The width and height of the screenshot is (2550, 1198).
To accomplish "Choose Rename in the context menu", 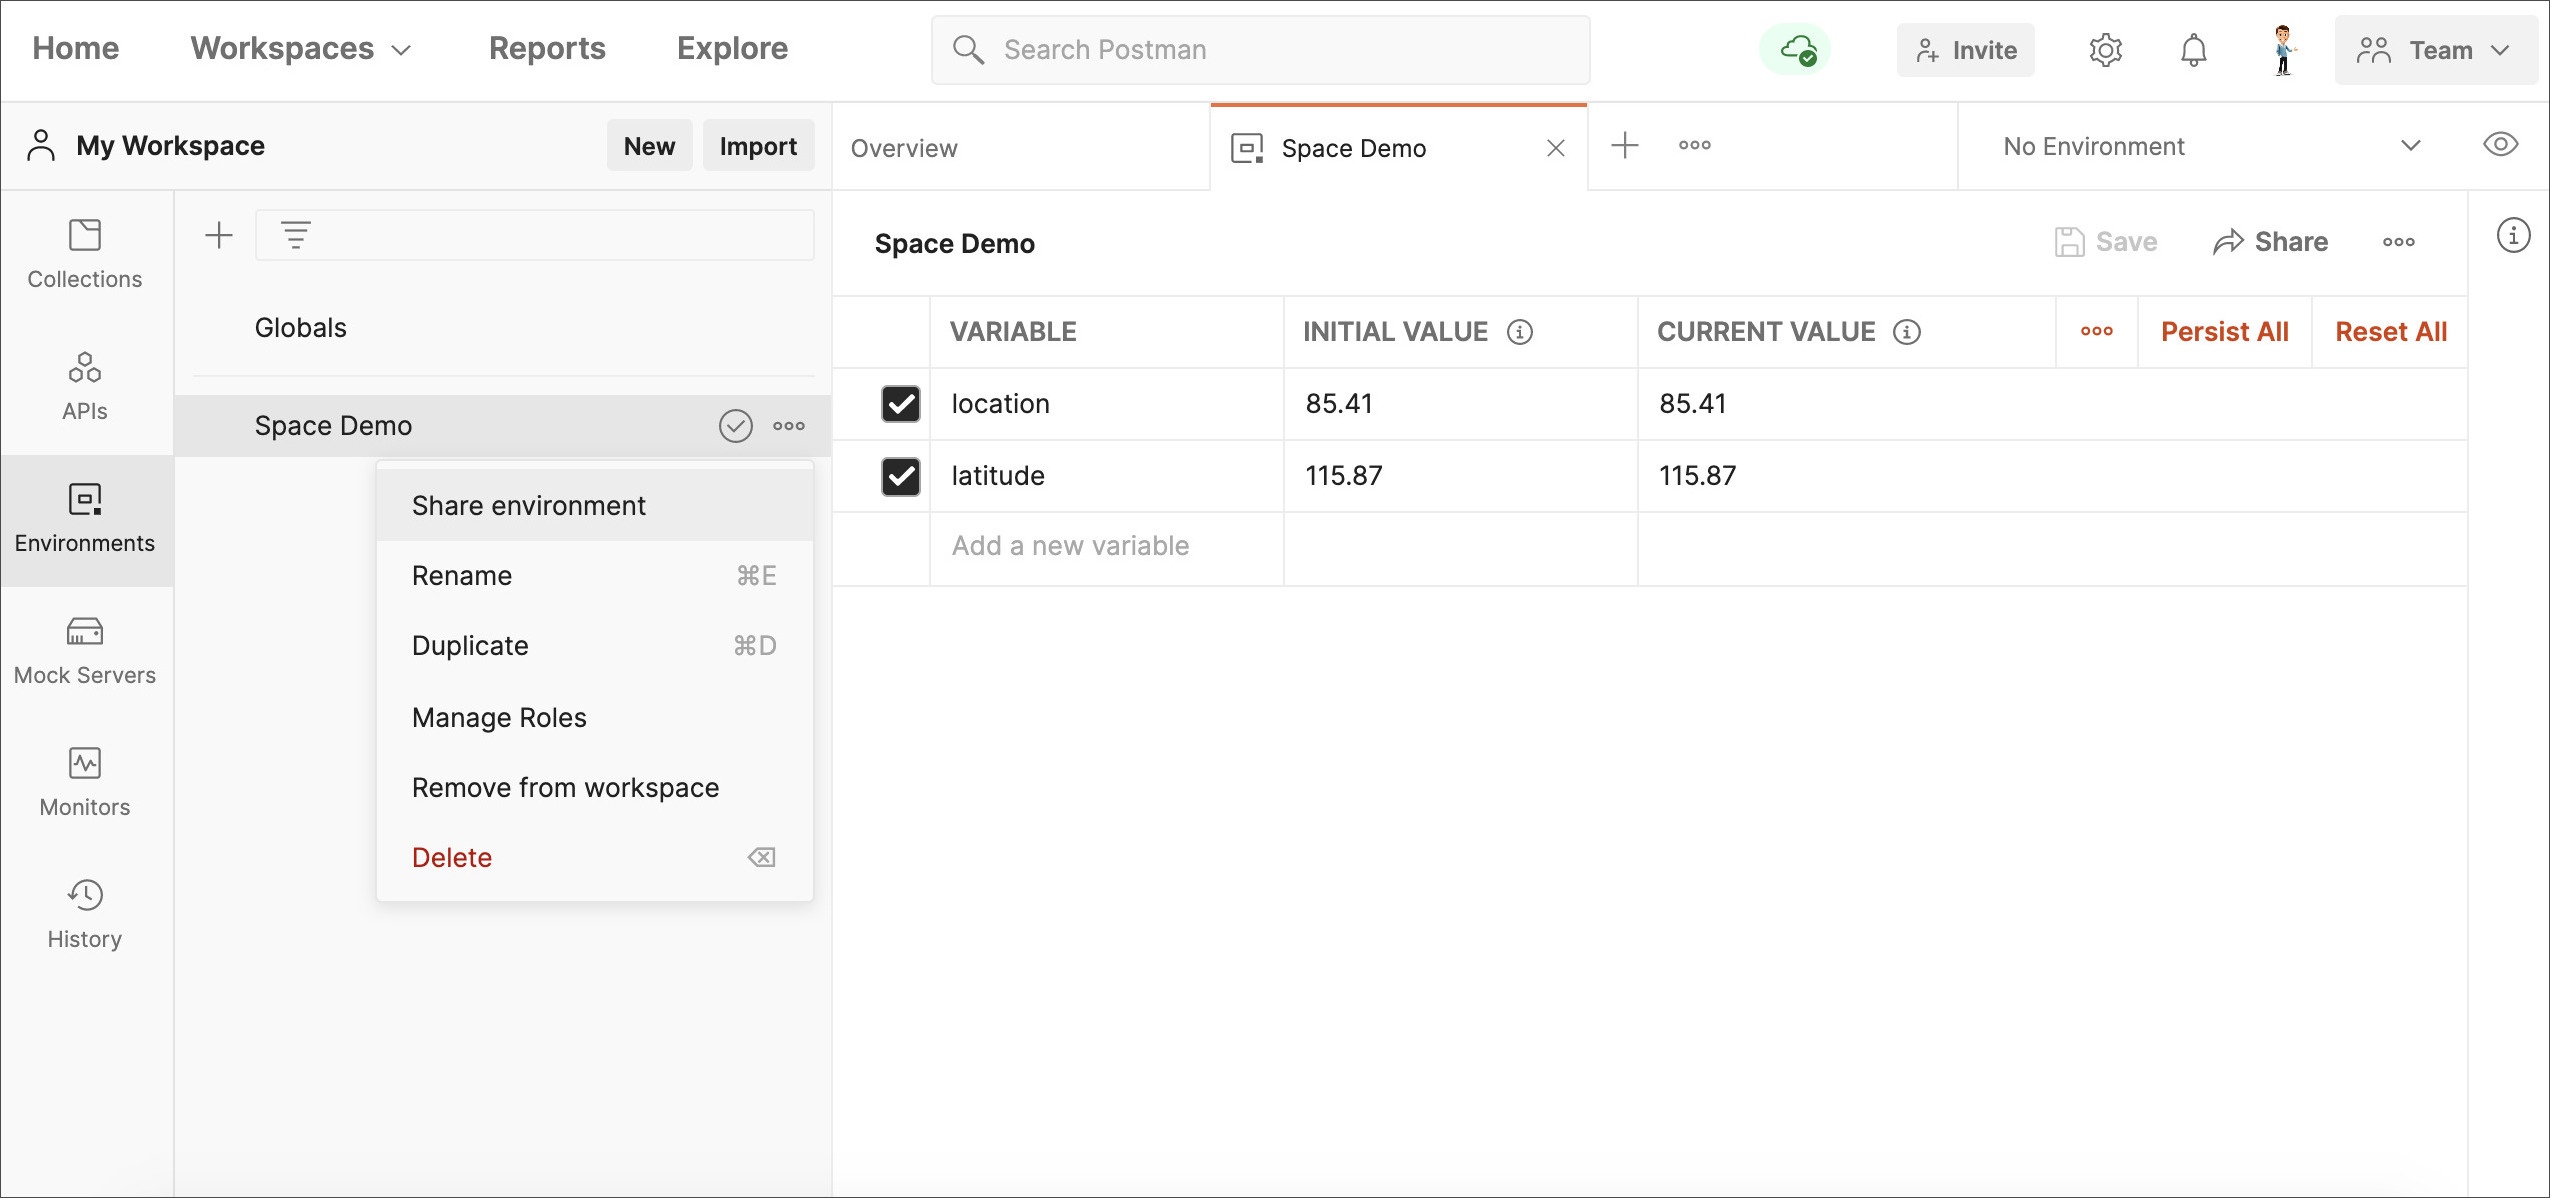I will 595,576.
